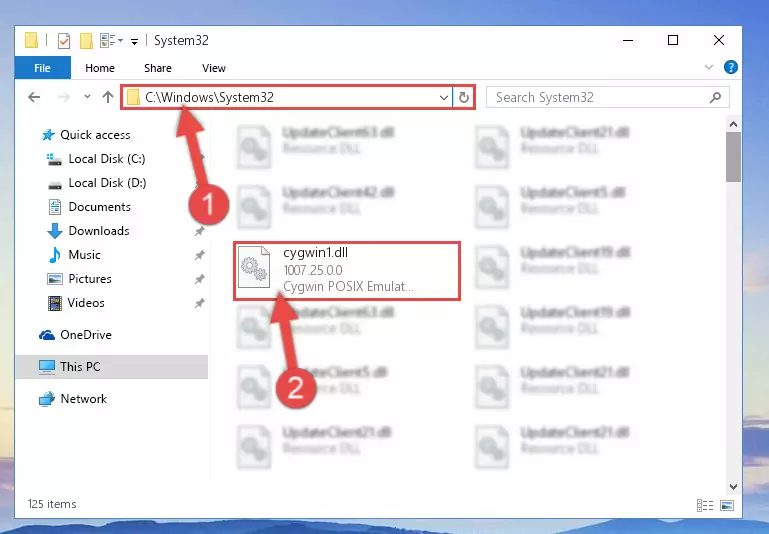
Task: Expand the ribbon with the chevron
Action: pyautogui.click(x=709, y=67)
